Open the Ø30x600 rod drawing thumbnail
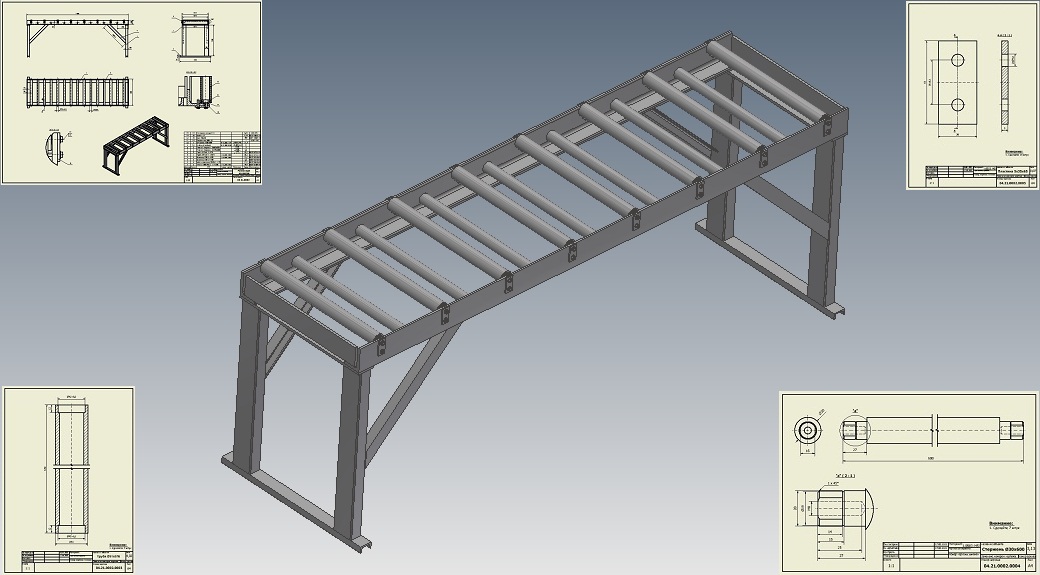The height and width of the screenshot is (575, 1040). coord(909,483)
